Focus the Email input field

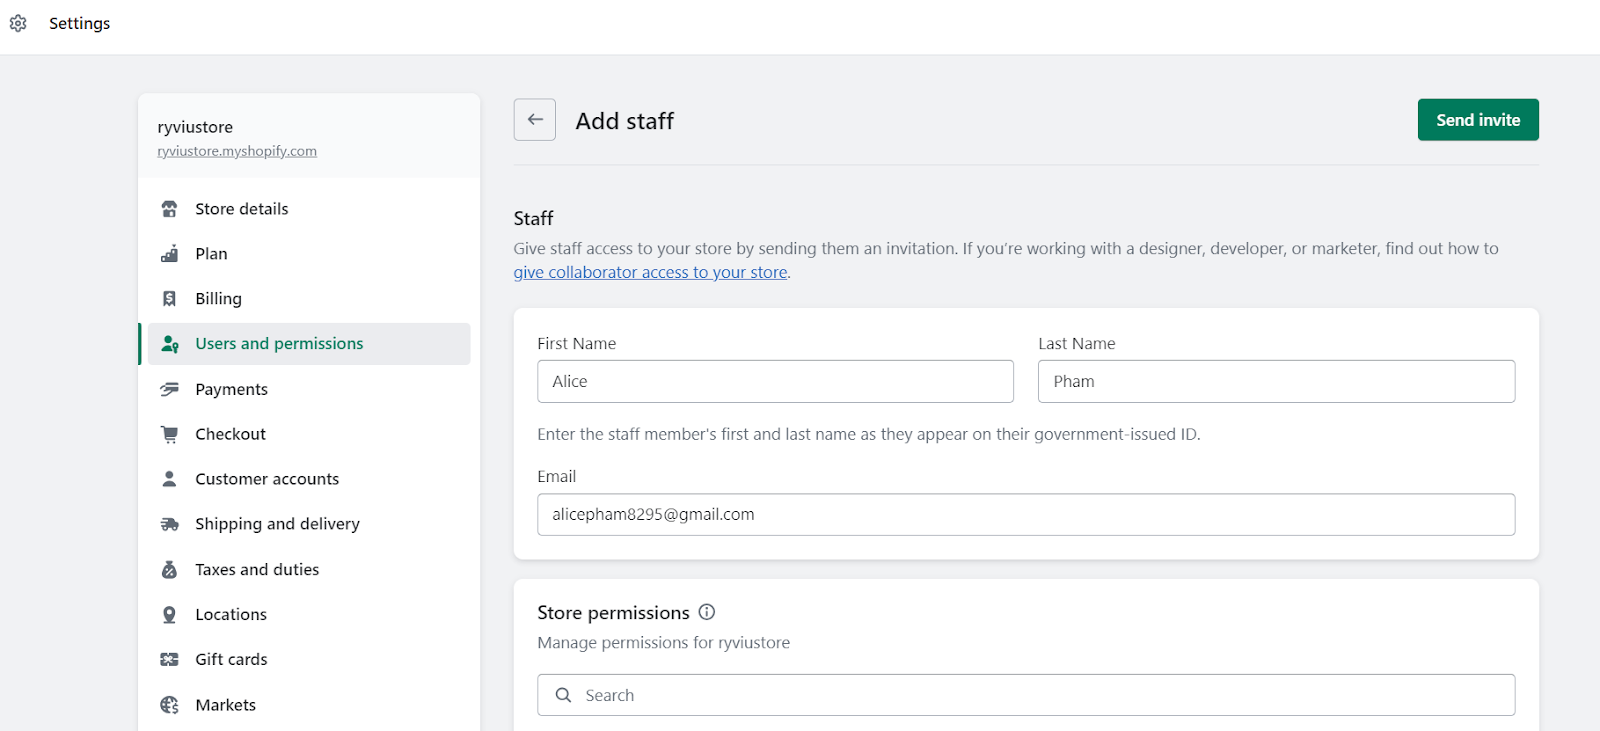[1026, 515]
